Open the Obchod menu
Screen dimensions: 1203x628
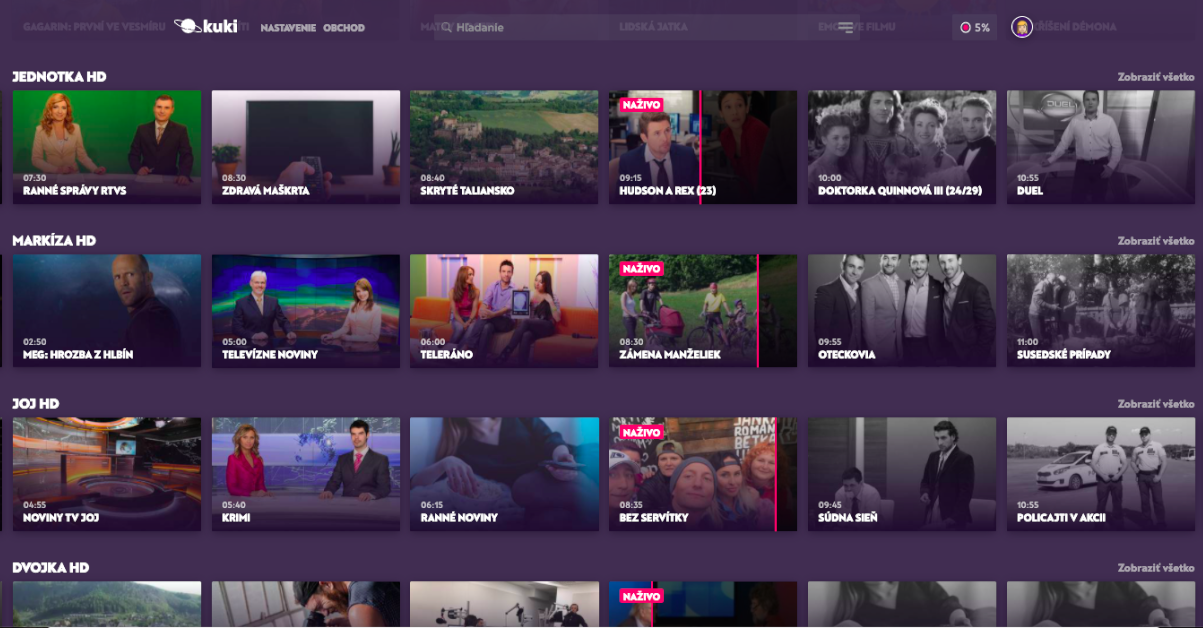pyautogui.click(x=344, y=28)
